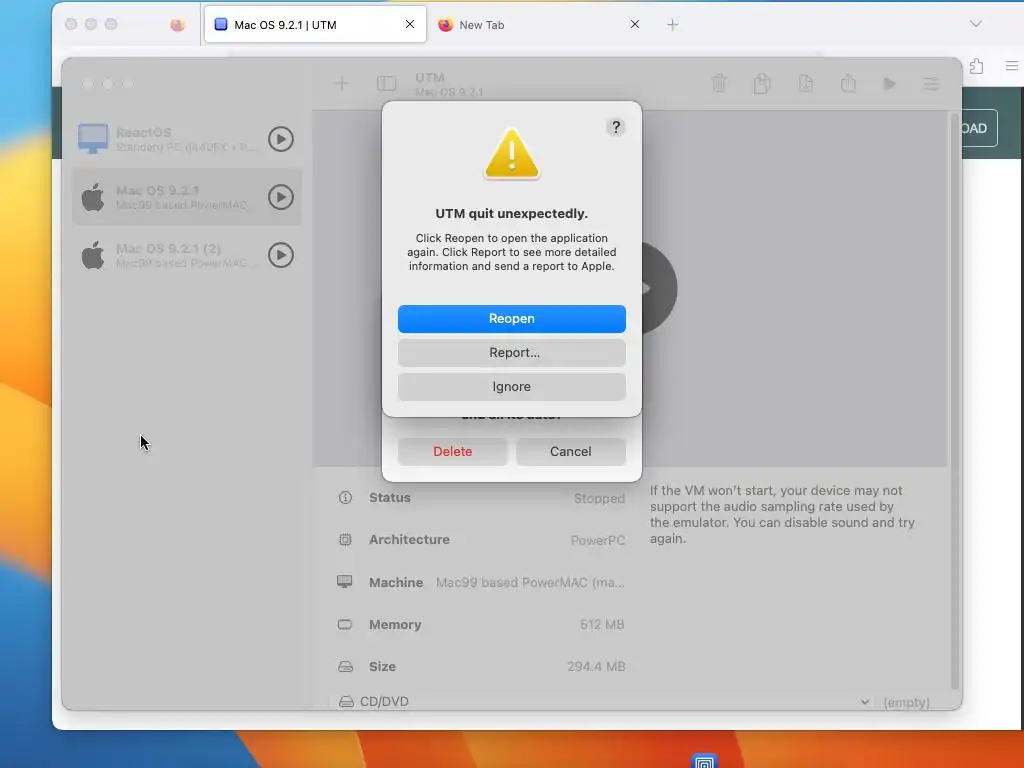Confirm Delete of the virtual machine

coord(453,451)
